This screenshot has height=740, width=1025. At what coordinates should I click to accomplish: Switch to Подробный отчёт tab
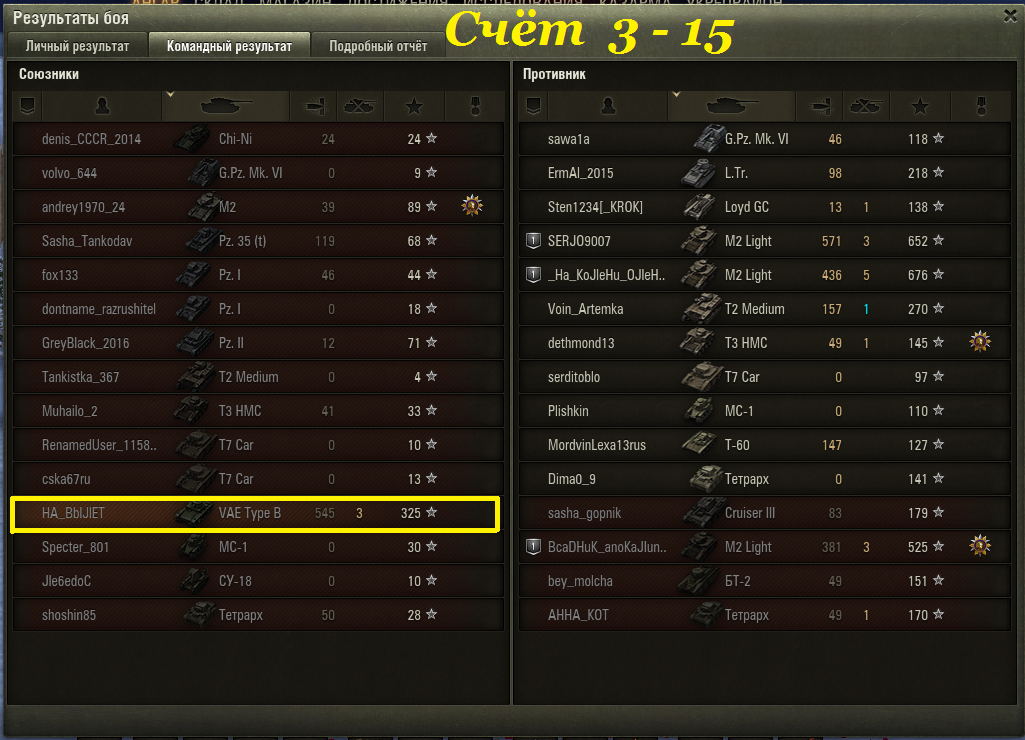tap(378, 46)
